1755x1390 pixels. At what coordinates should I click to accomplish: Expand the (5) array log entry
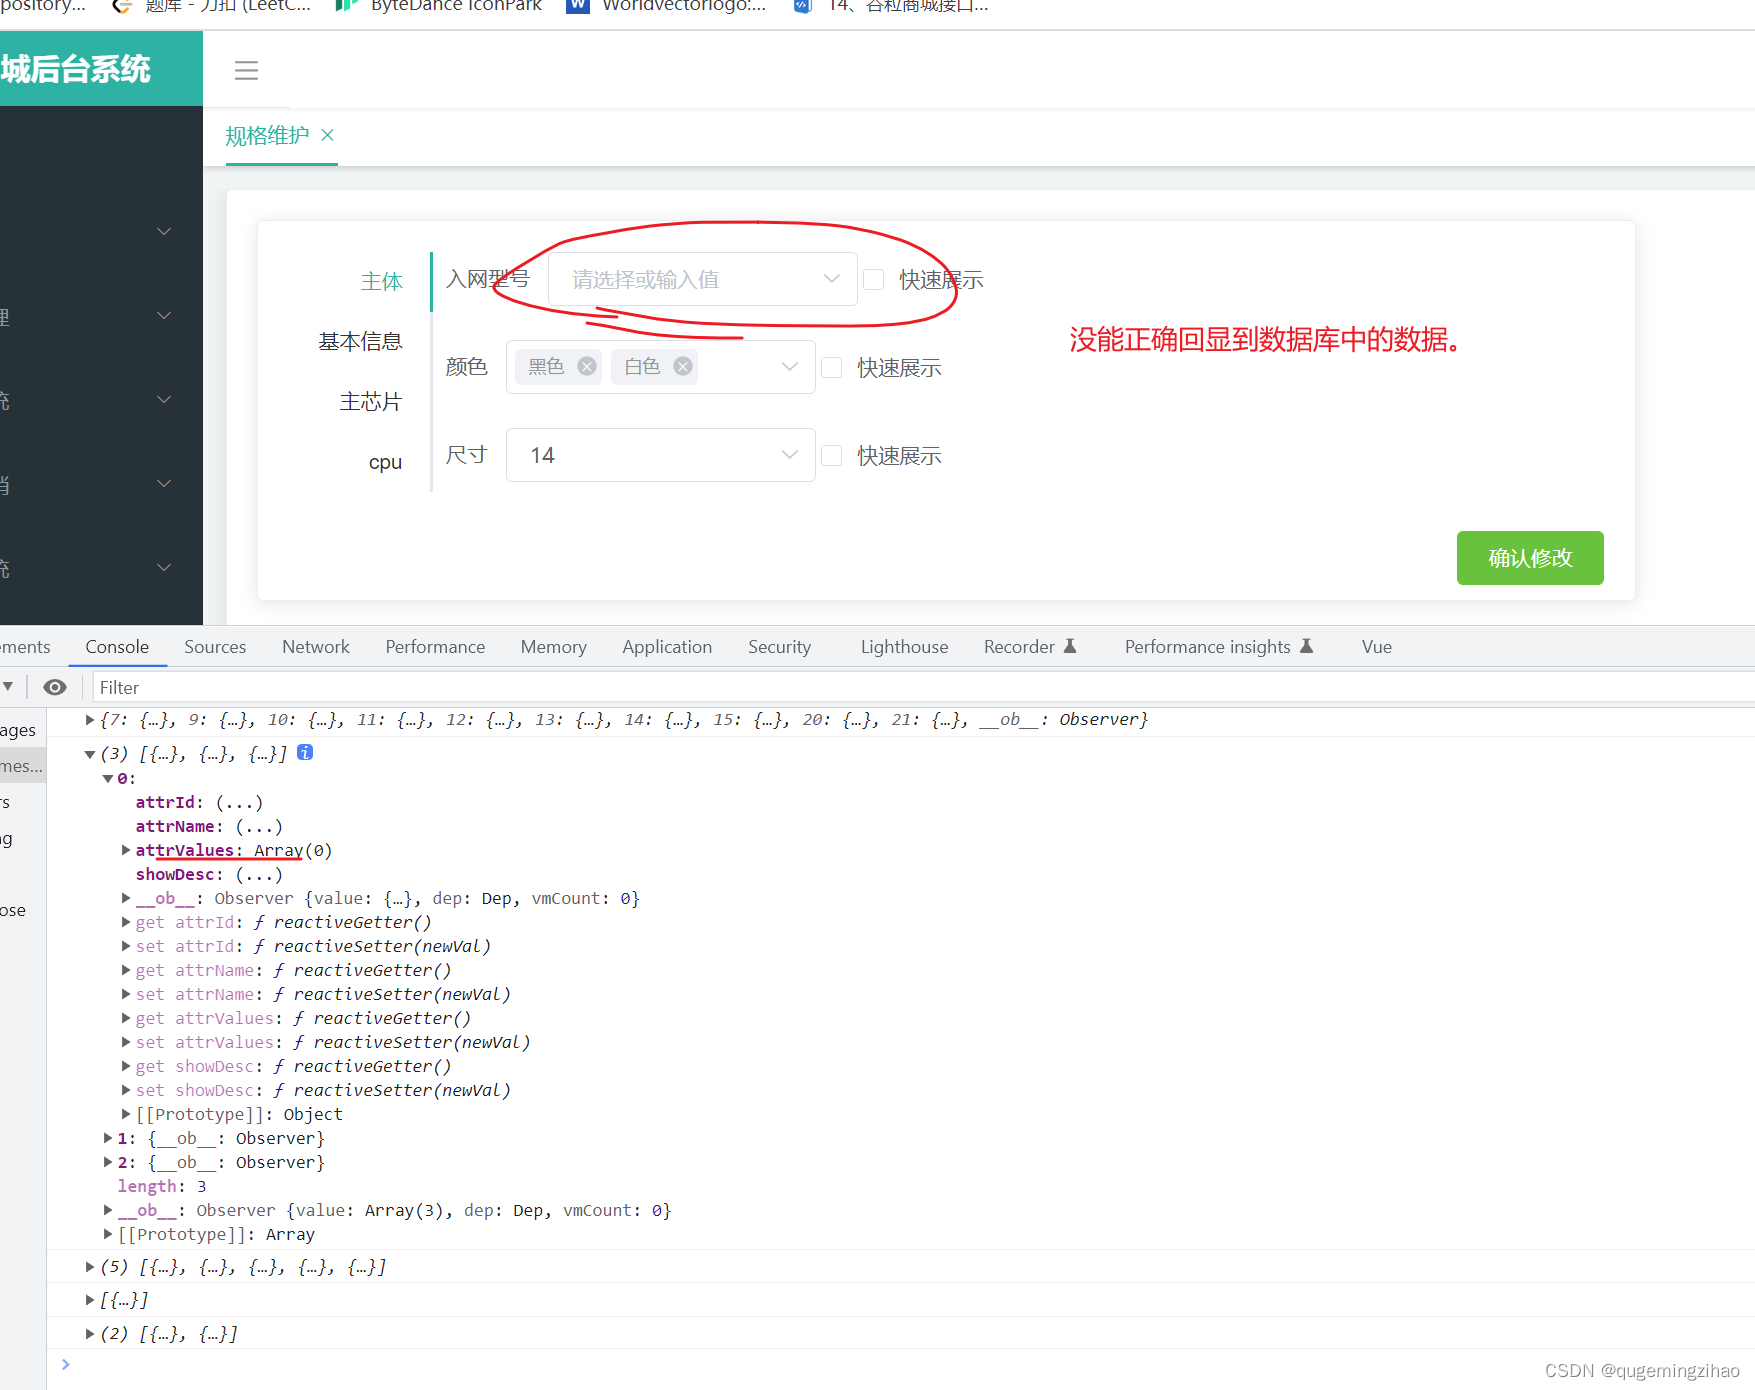click(x=90, y=1267)
